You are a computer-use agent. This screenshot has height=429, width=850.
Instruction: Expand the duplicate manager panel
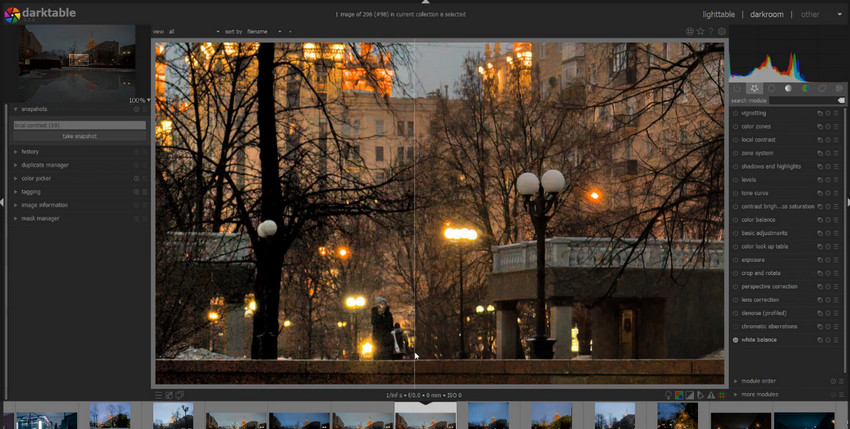point(16,165)
